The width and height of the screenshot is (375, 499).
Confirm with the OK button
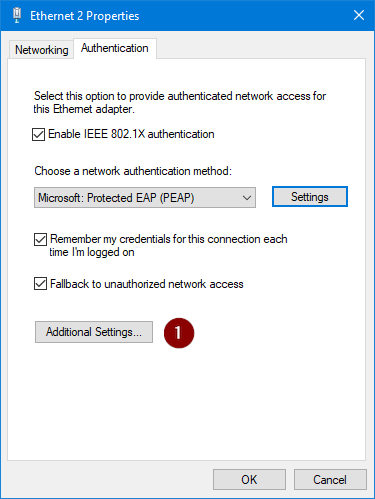coord(249,480)
